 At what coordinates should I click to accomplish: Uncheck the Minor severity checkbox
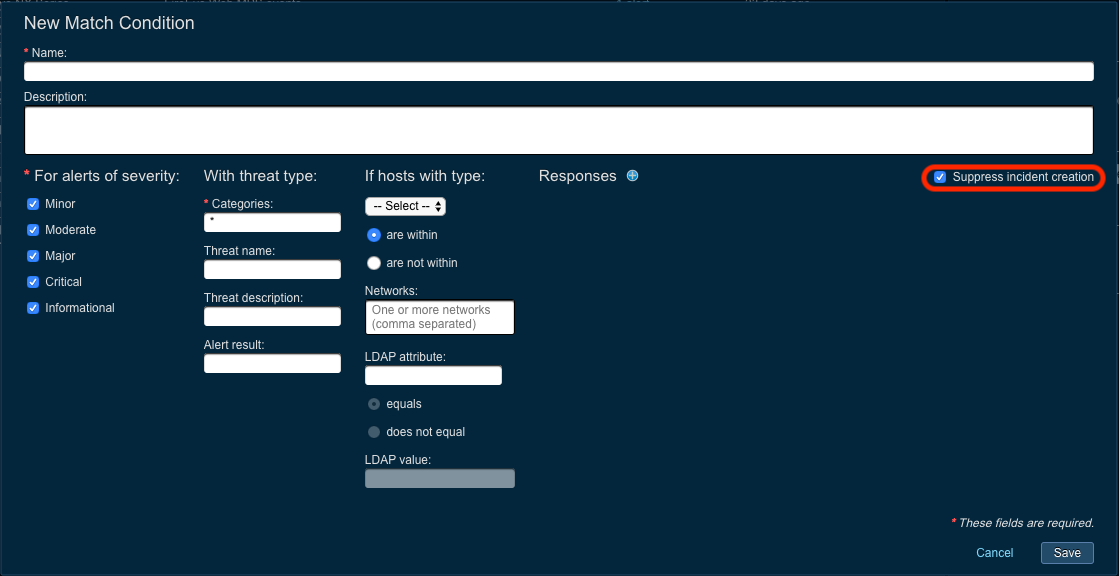coord(33,204)
